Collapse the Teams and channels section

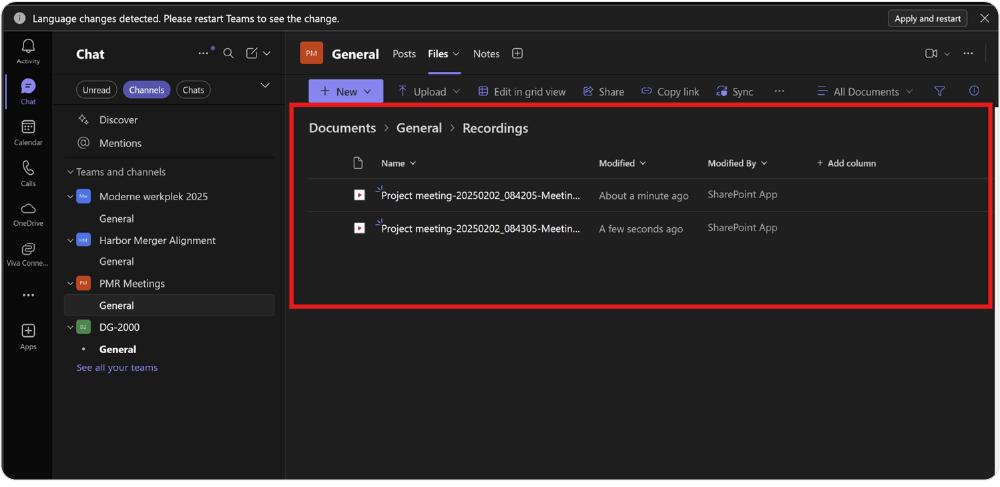tap(70, 172)
